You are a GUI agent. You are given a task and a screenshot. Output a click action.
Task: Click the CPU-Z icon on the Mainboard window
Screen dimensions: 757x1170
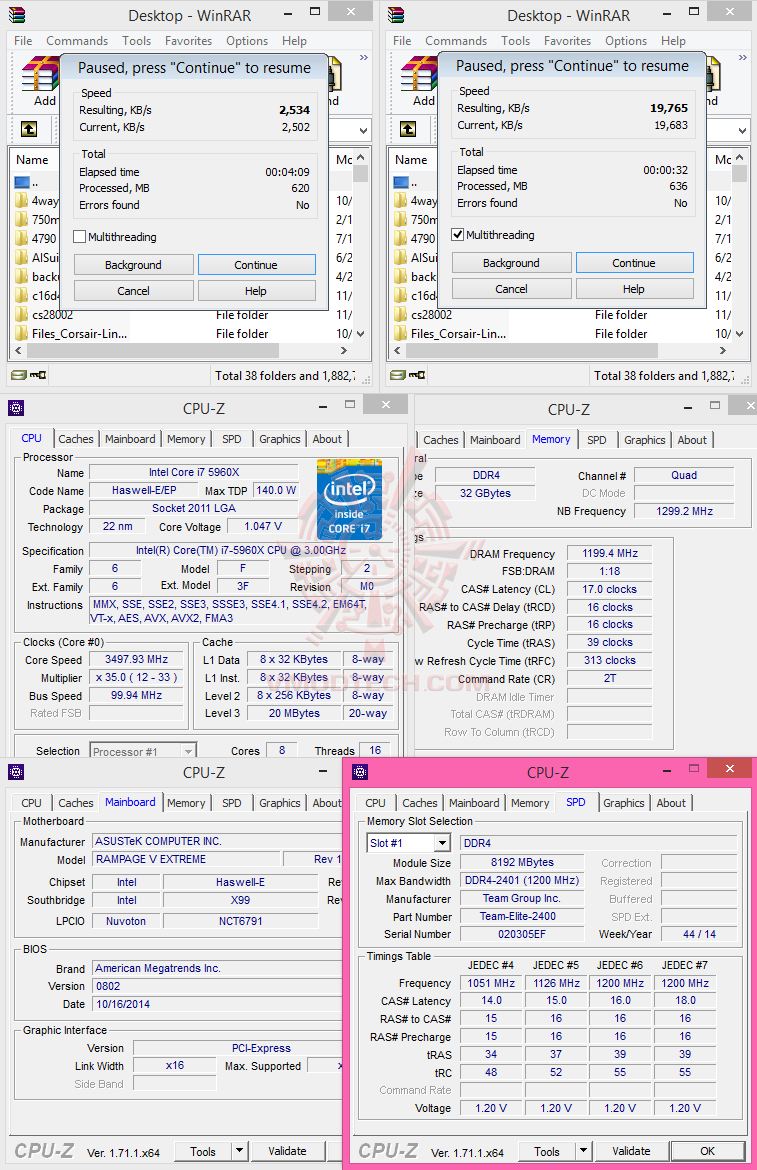[16, 772]
